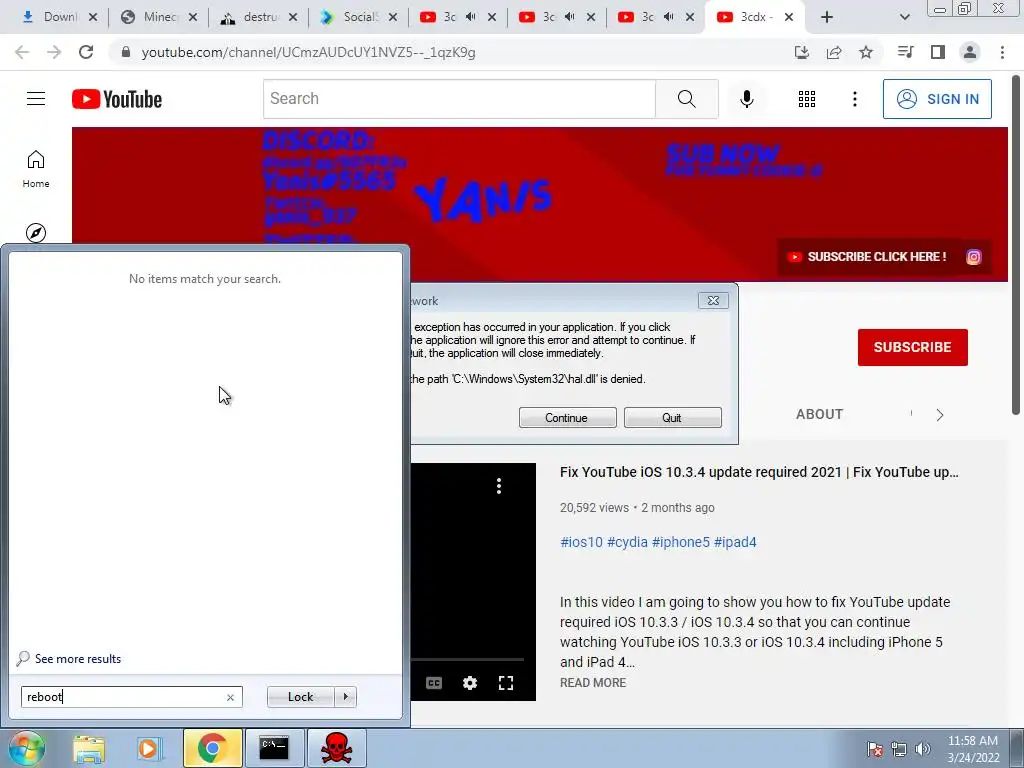Image resolution: width=1024 pixels, height=768 pixels.
Task: Clear Start menu search text
Action: [230, 697]
